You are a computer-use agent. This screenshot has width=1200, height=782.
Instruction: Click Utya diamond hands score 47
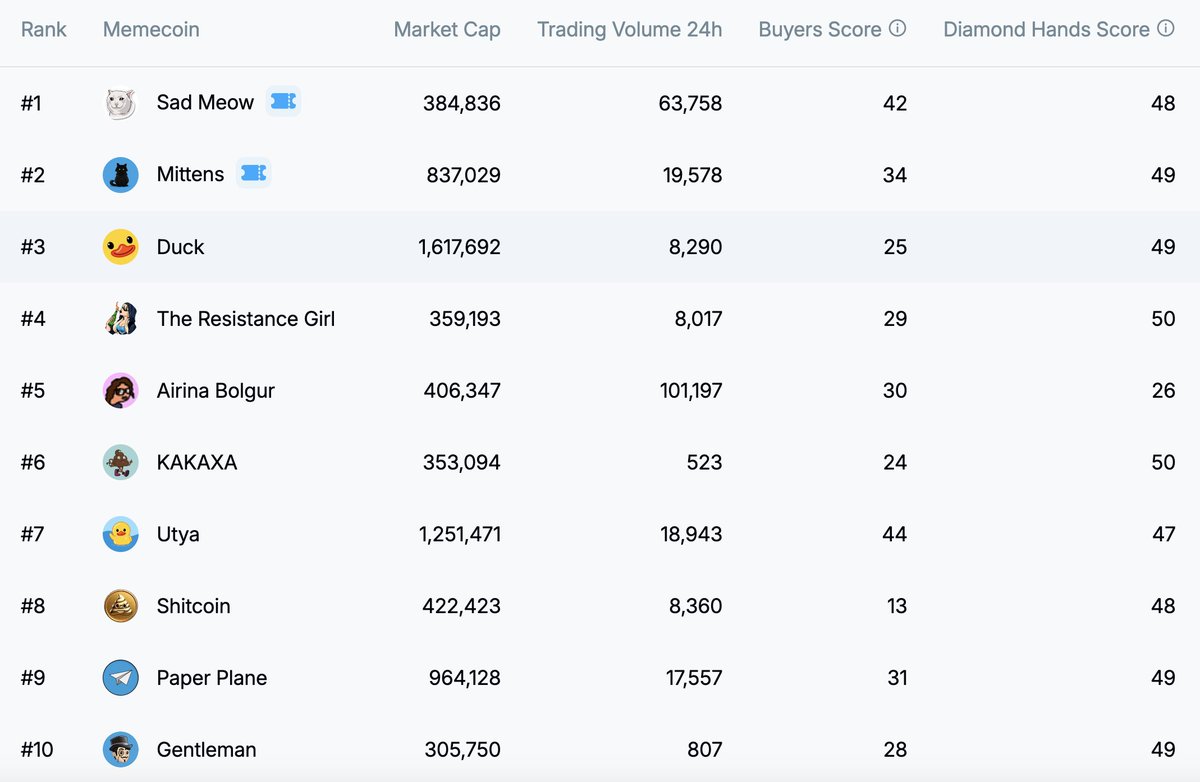tap(1164, 535)
